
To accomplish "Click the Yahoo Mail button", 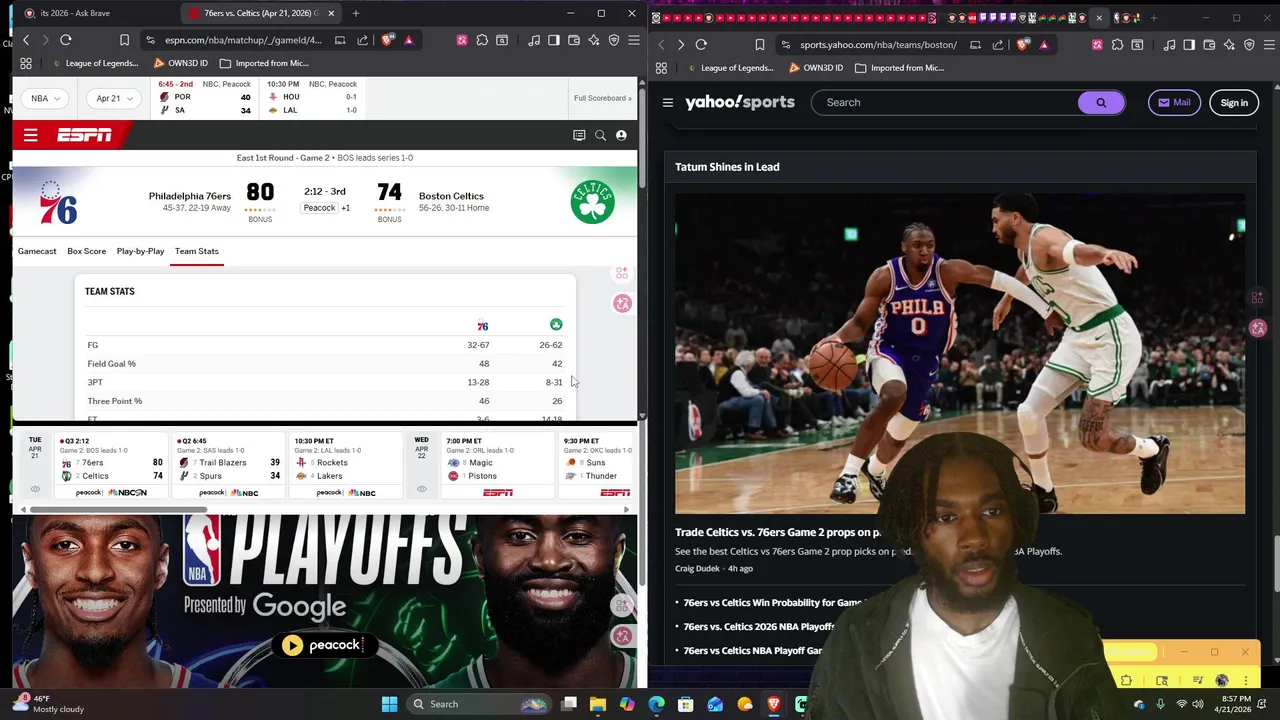I will pos(1174,102).
